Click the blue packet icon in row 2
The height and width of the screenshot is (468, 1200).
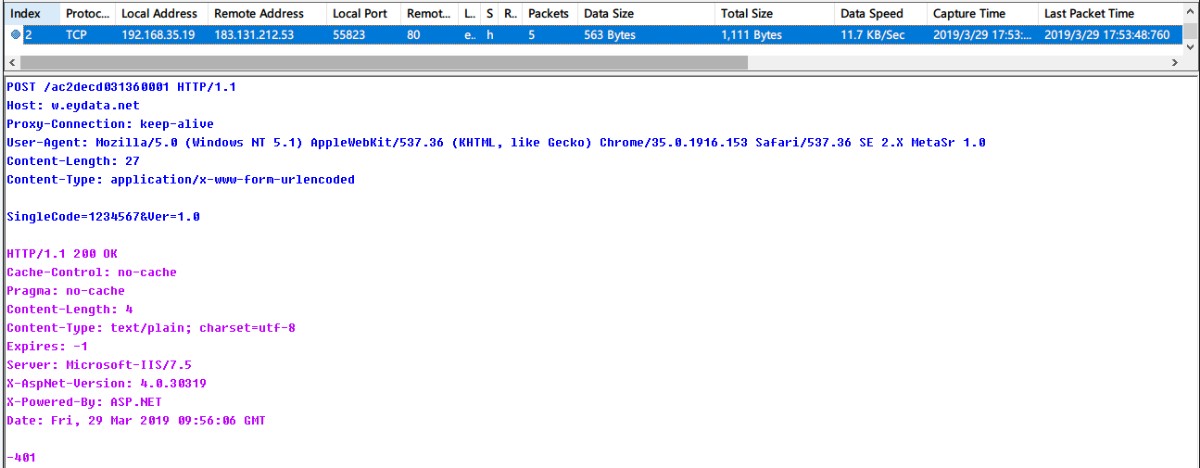16,34
